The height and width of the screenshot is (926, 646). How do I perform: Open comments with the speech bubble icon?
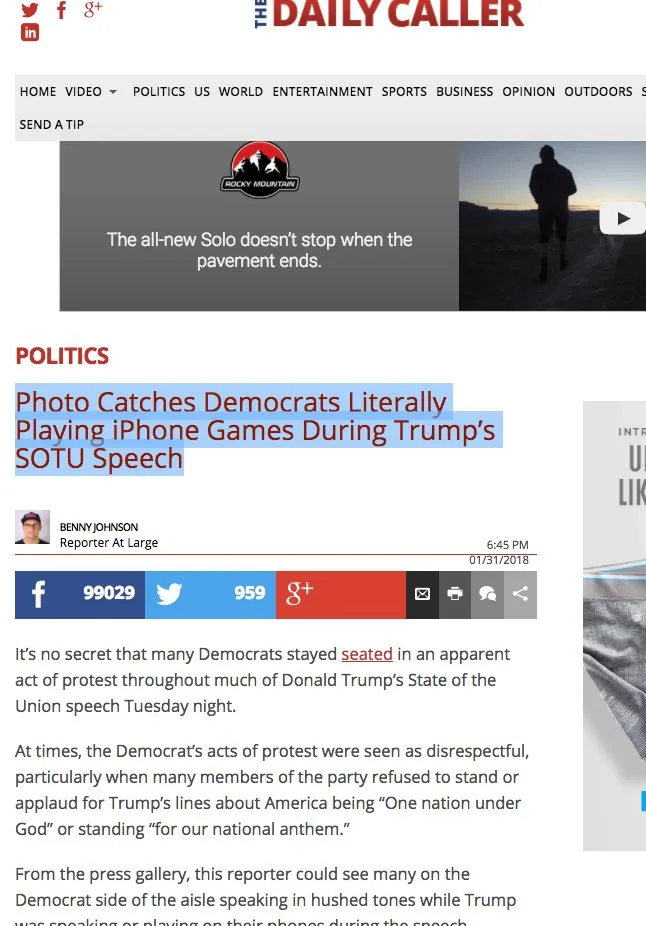[487, 594]
